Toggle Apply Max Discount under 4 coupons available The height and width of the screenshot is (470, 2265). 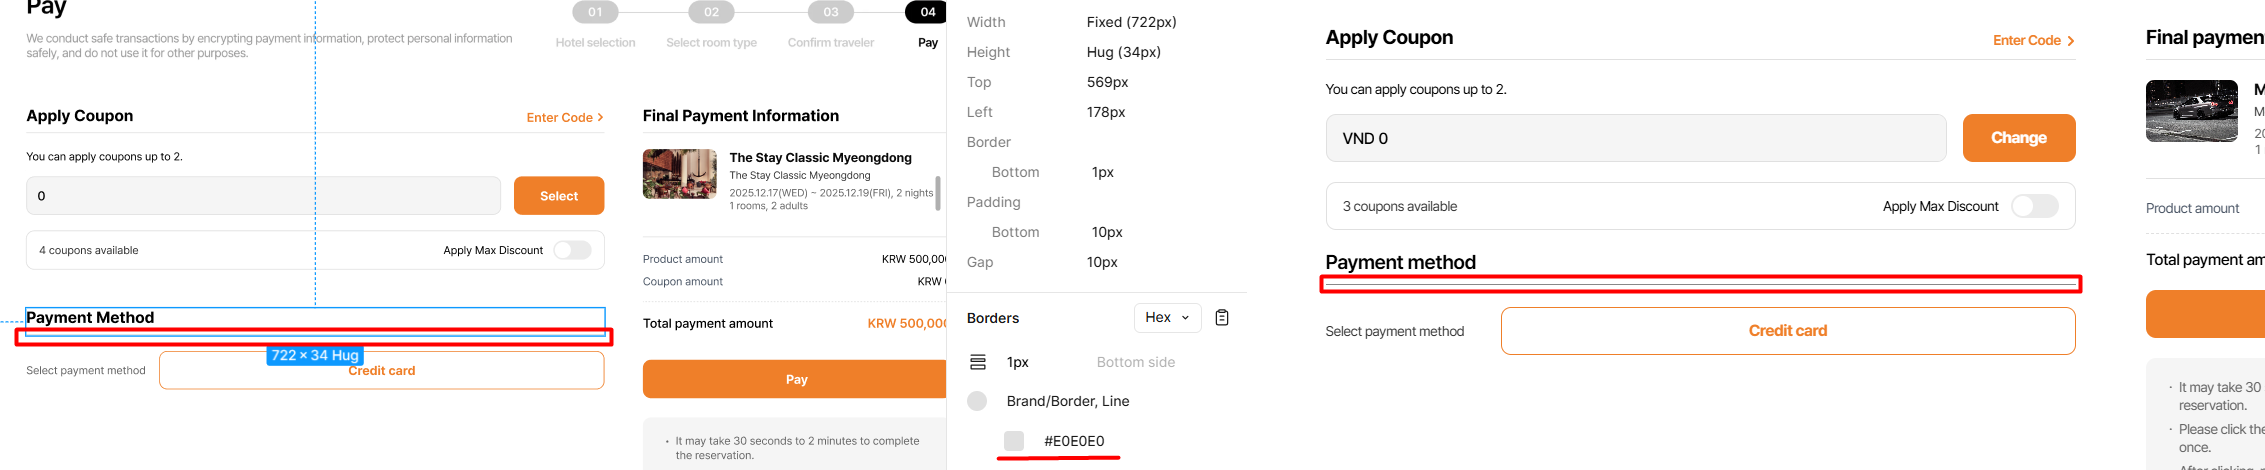(573, 250)
